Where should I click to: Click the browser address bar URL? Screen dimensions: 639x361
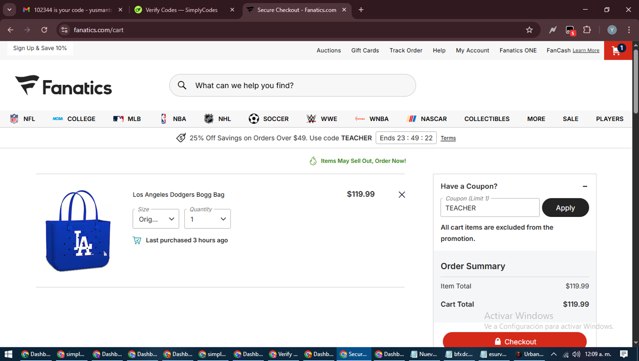(x=98, y=30)
